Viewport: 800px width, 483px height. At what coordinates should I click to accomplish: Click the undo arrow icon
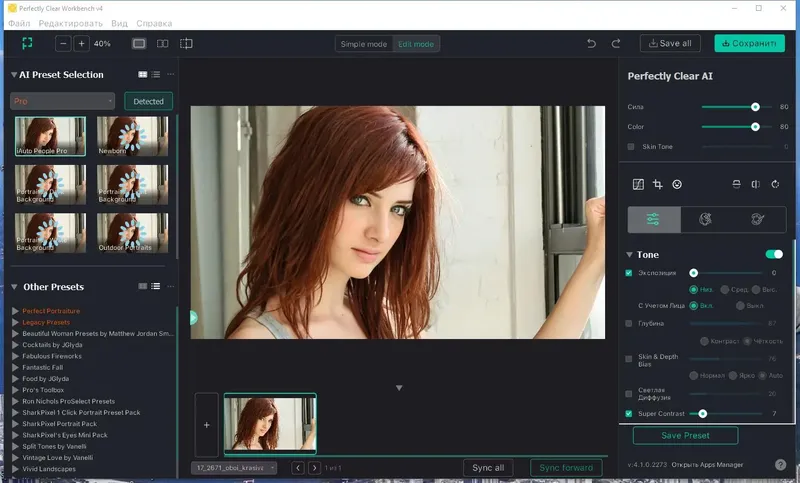coord(591,44)
